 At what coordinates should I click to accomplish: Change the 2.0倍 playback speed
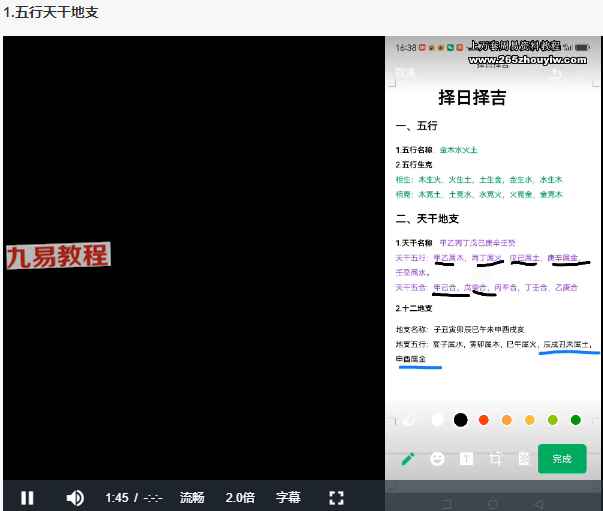(240, 498)
